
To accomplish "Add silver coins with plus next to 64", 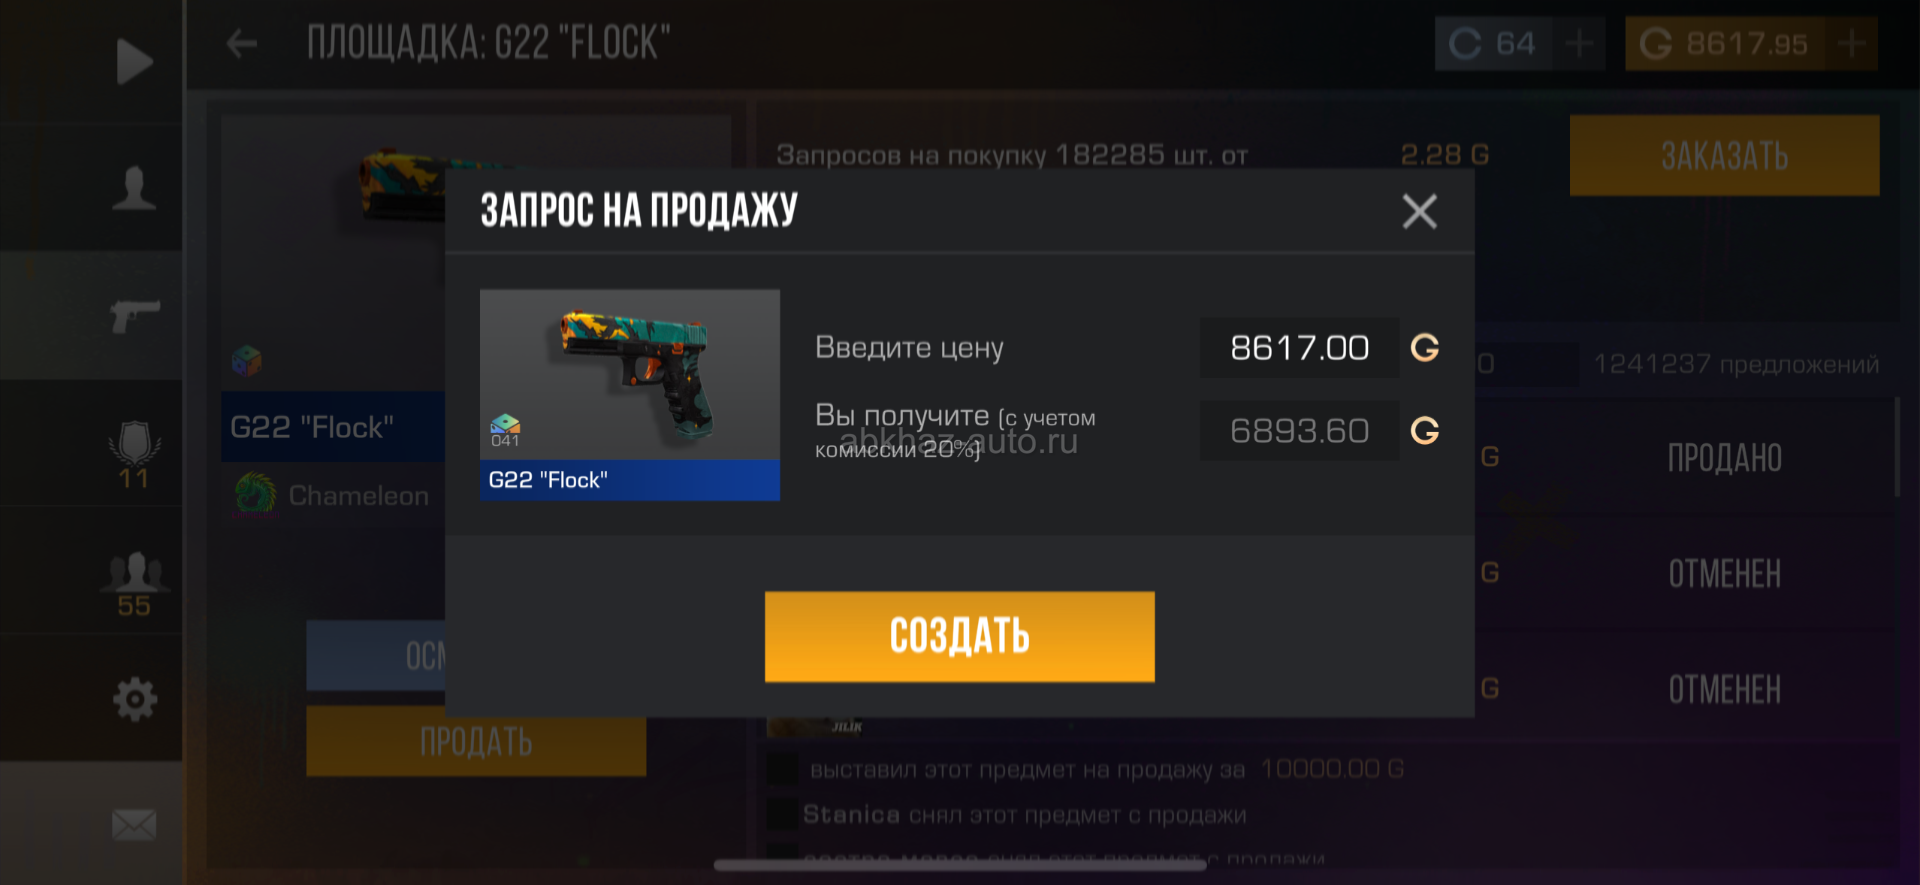I will click(1579, 44).
